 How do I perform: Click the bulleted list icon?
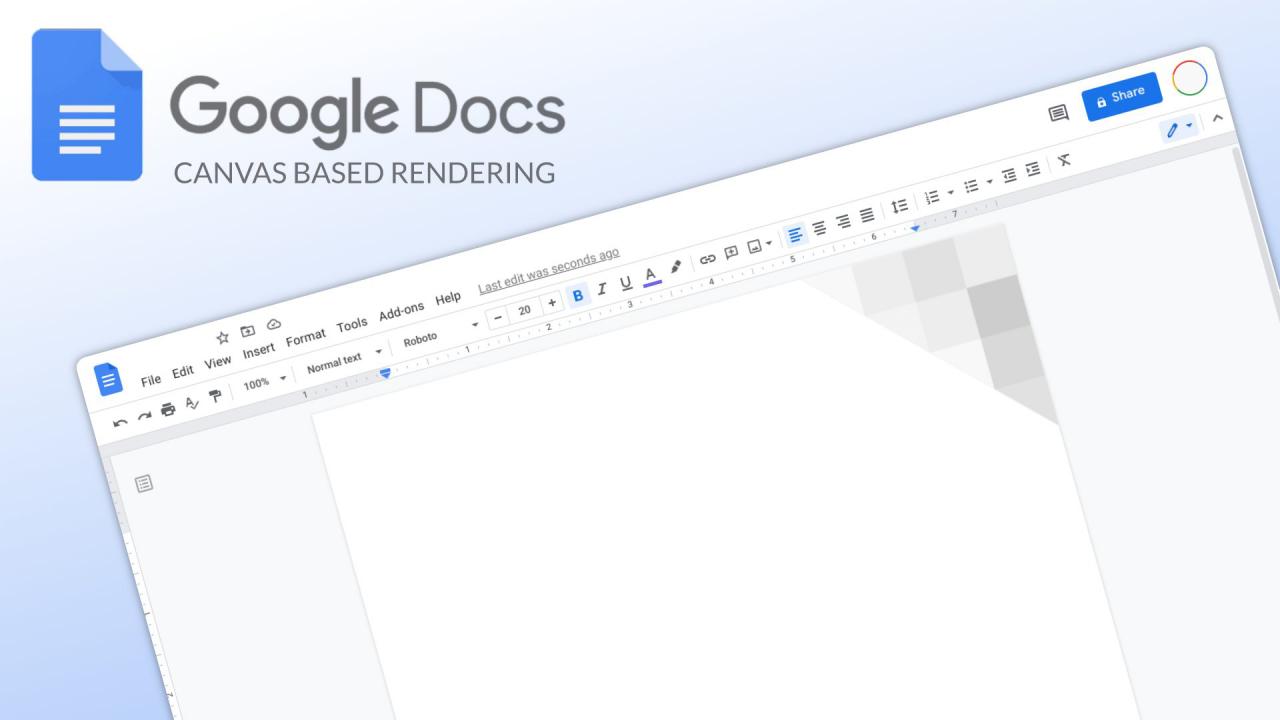point(970,186)
